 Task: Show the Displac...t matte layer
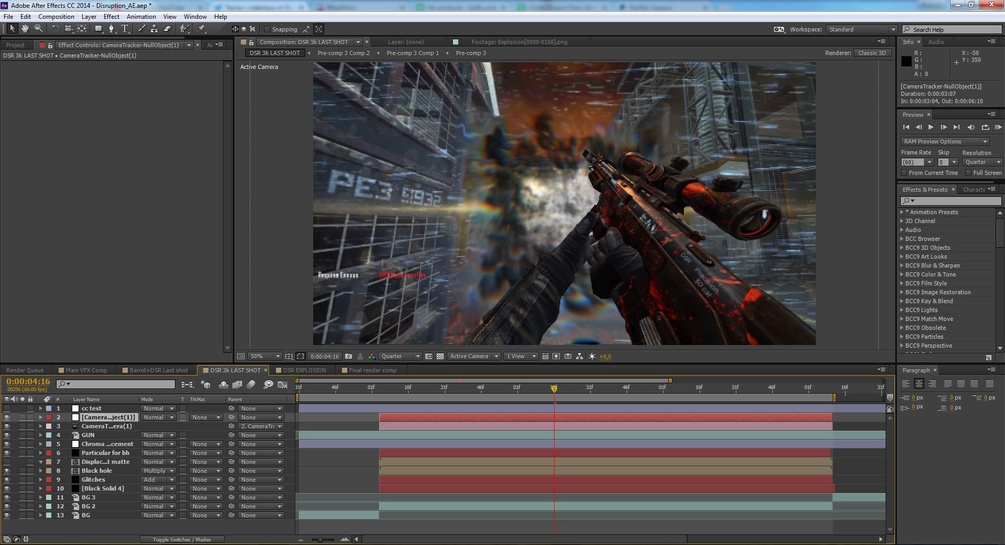pyautogui.click(x=7, y=462)
